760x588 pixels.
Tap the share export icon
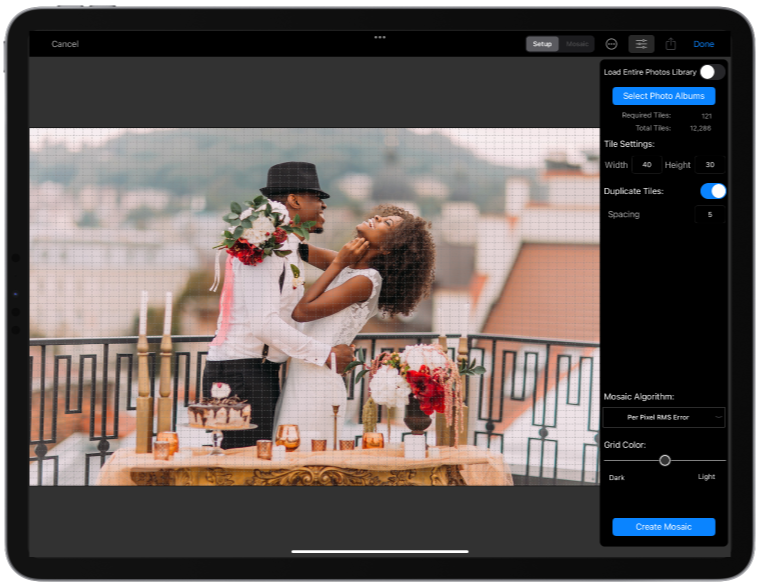[671, 44]
